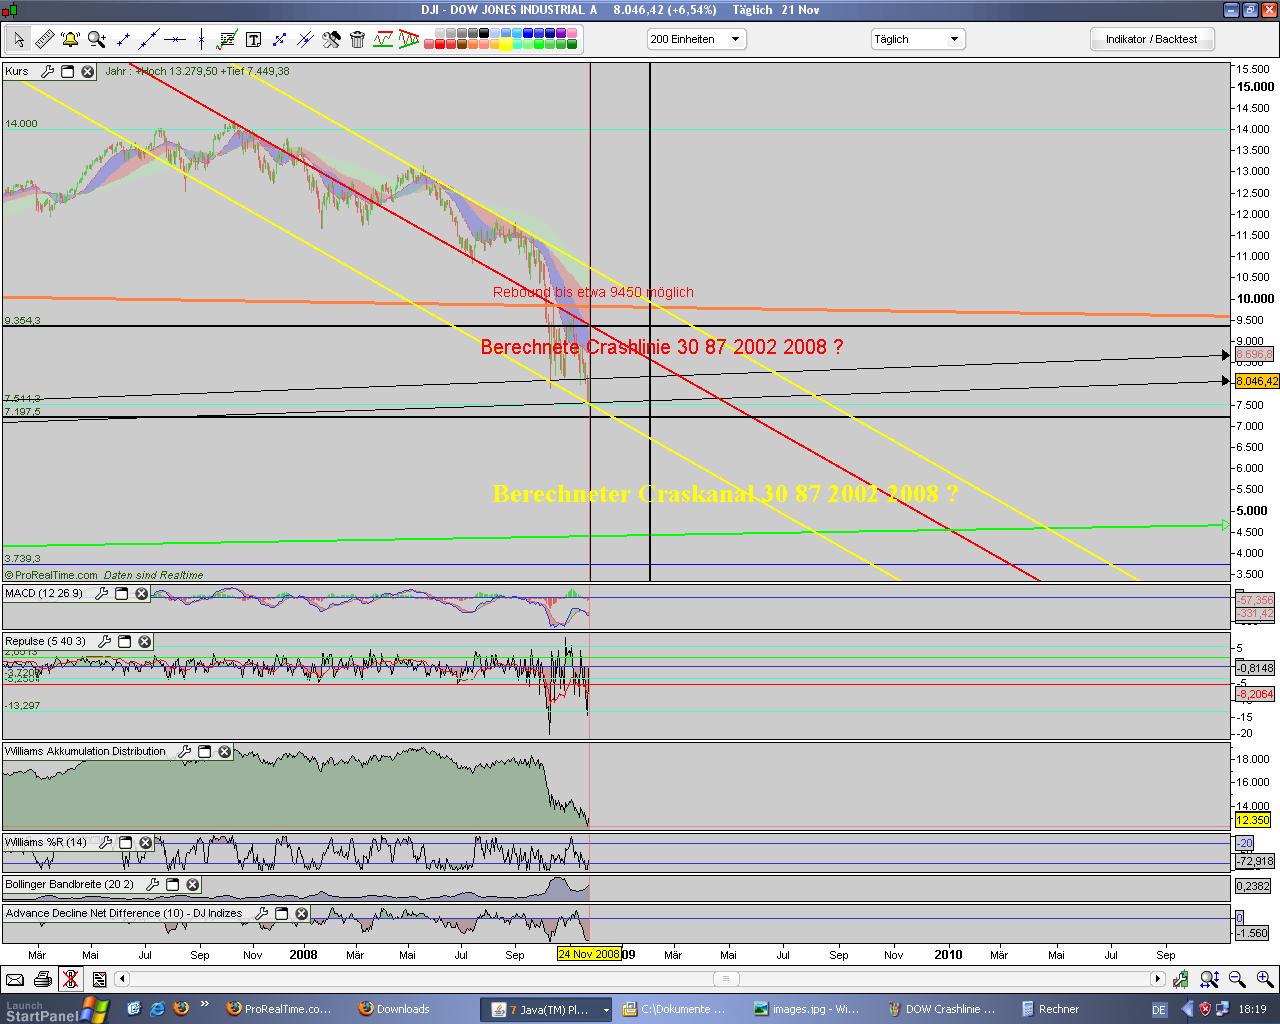Open MACD indicator wrench settings
Screen dimensions: 1280x1024
point(101,594)
